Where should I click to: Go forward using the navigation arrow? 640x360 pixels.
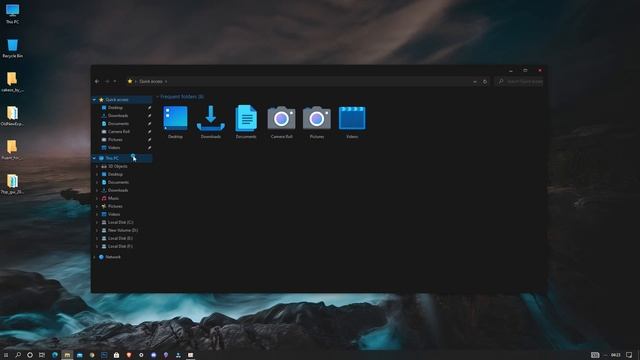pyautogui.click(x=107, y=82)
